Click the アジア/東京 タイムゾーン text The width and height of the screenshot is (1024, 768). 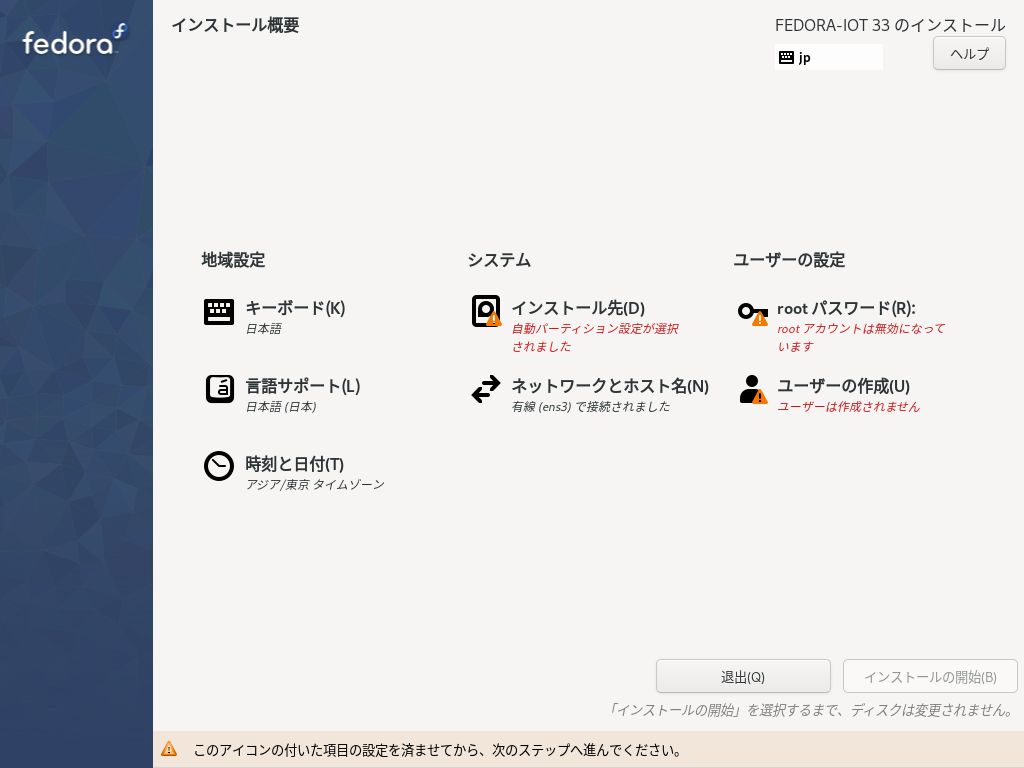(x=315, y=485)
